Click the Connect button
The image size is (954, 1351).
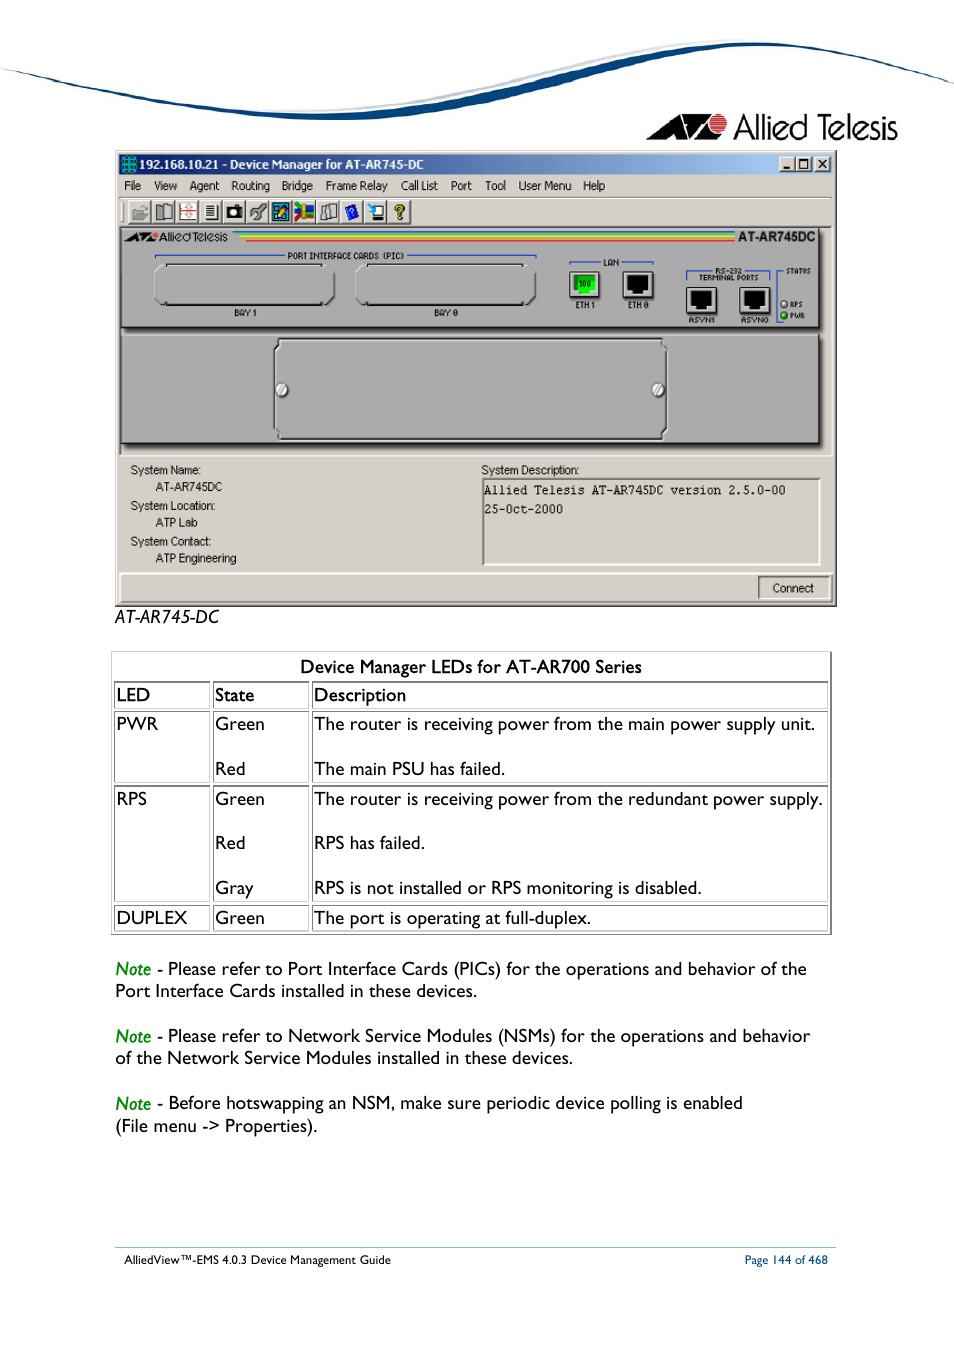pyautogui.click(x=793, y=588)
